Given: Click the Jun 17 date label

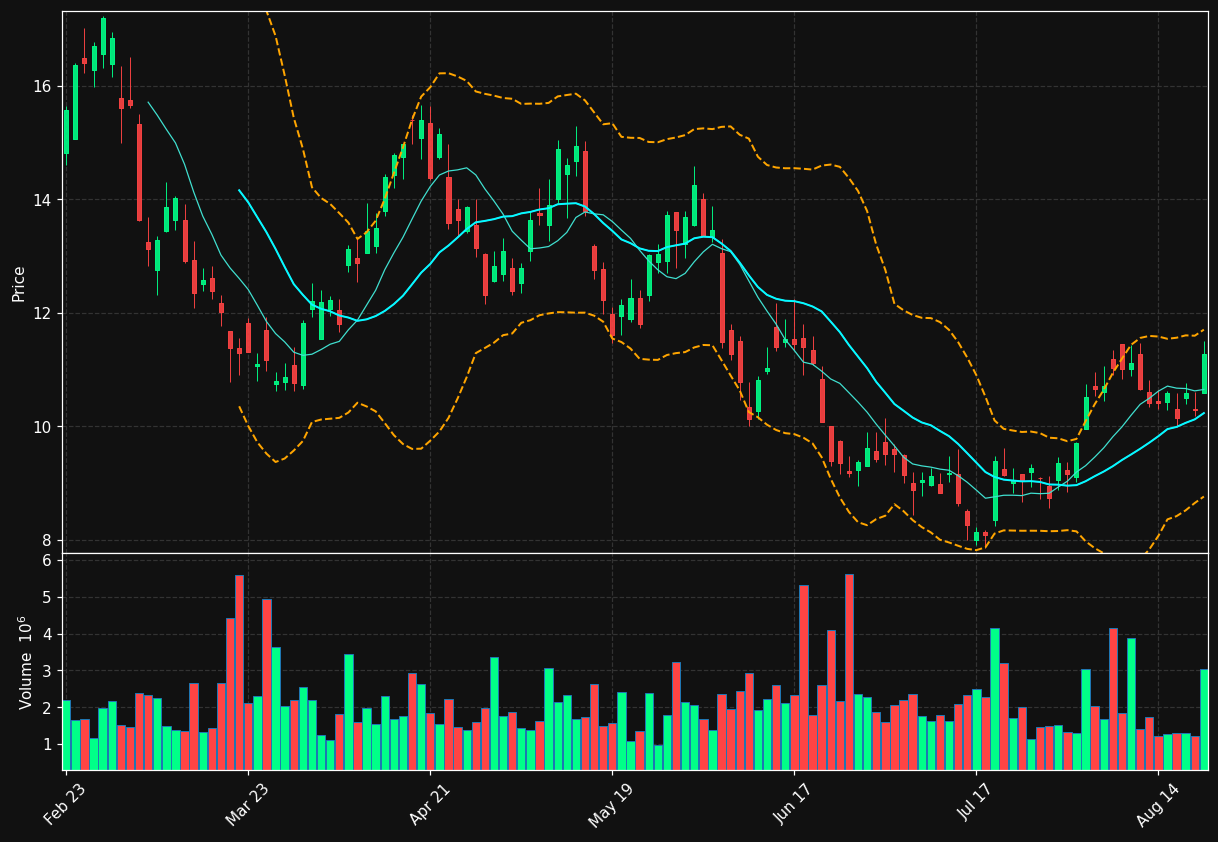Looking at the screenshot, I should coord(793,804).
